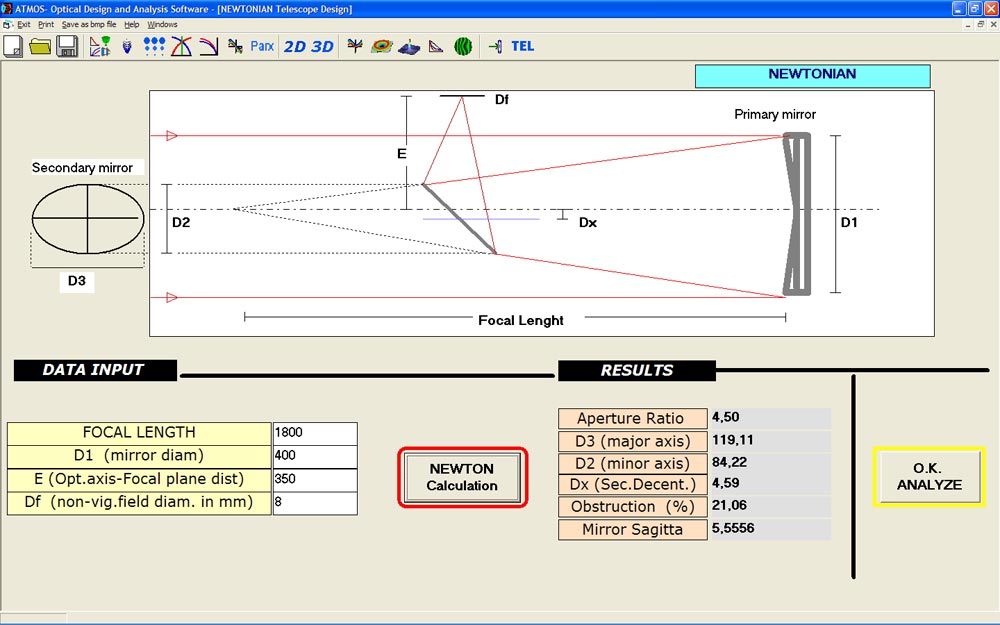Click the RESULTS heading
This screenshot has width=1000, height=625.
click(x=636, y=371)
